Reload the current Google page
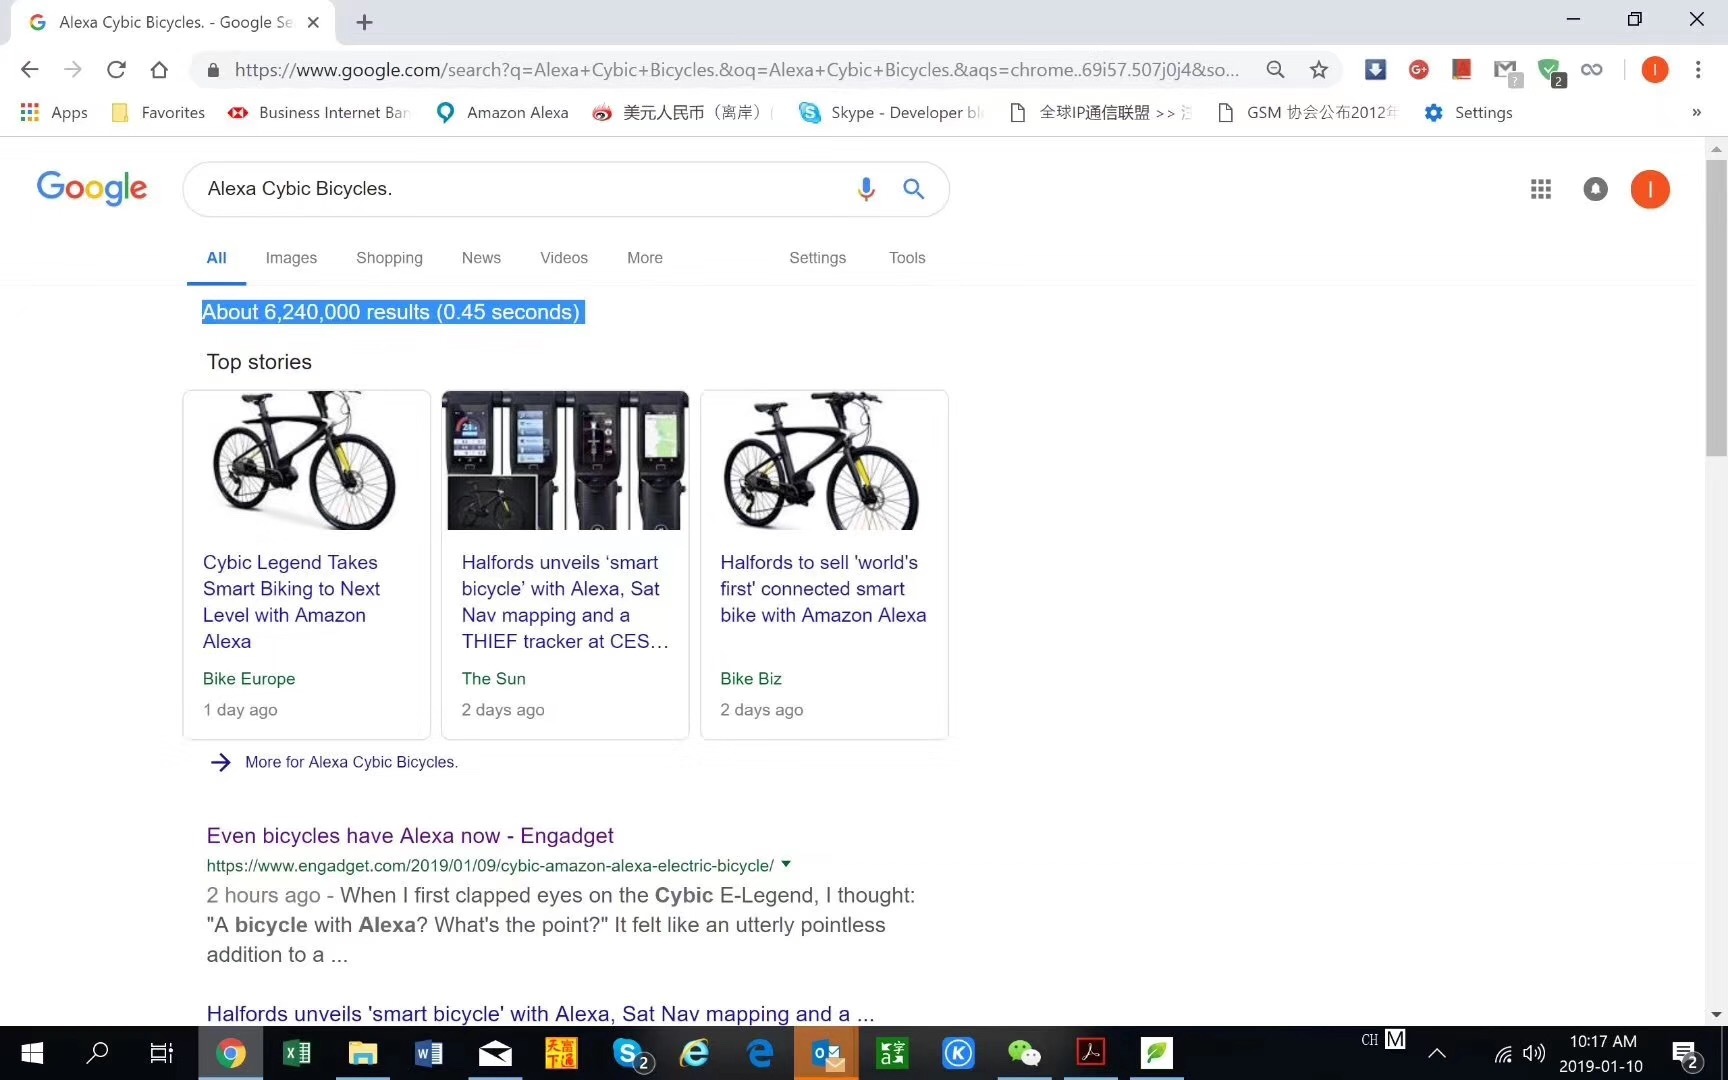Viewport: 1728px width, 1080px height. click(x=116, y=69)
